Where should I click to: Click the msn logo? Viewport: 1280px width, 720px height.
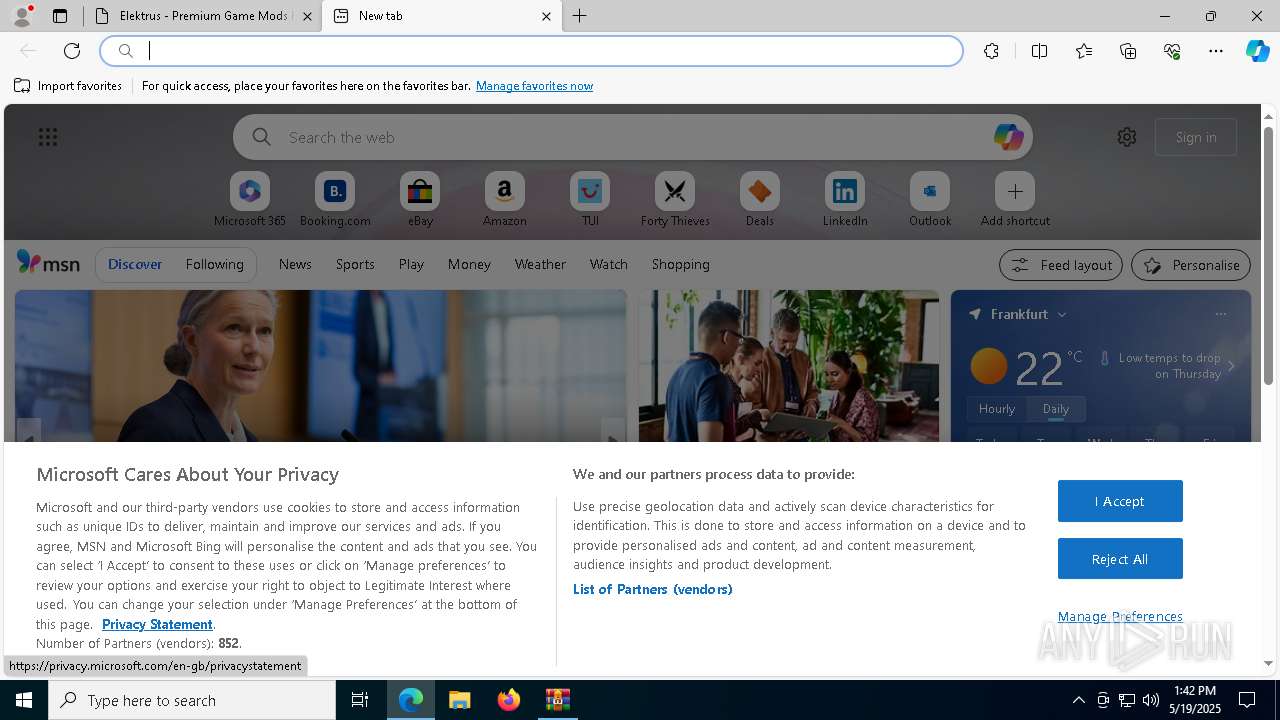(x=48, y=263)
